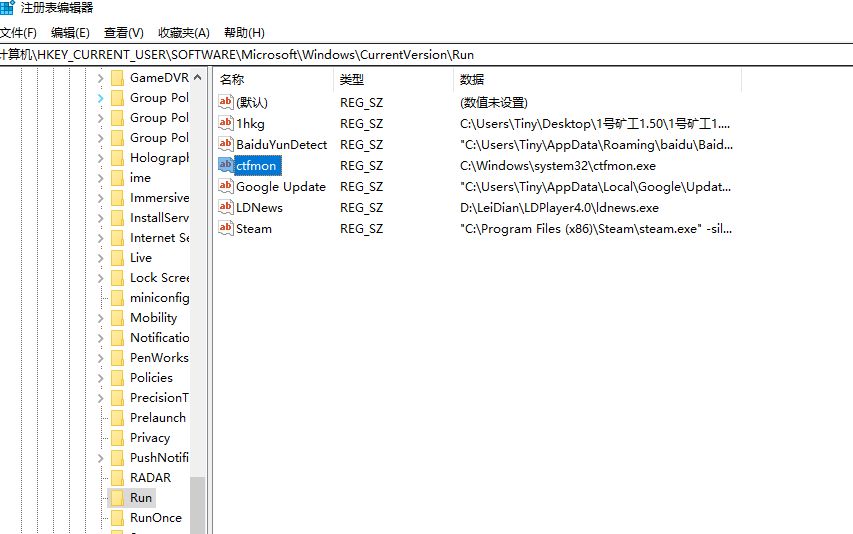Click the GameDVR folder icon
Viewport: 853px width, 534px height.
coord(117,78)
